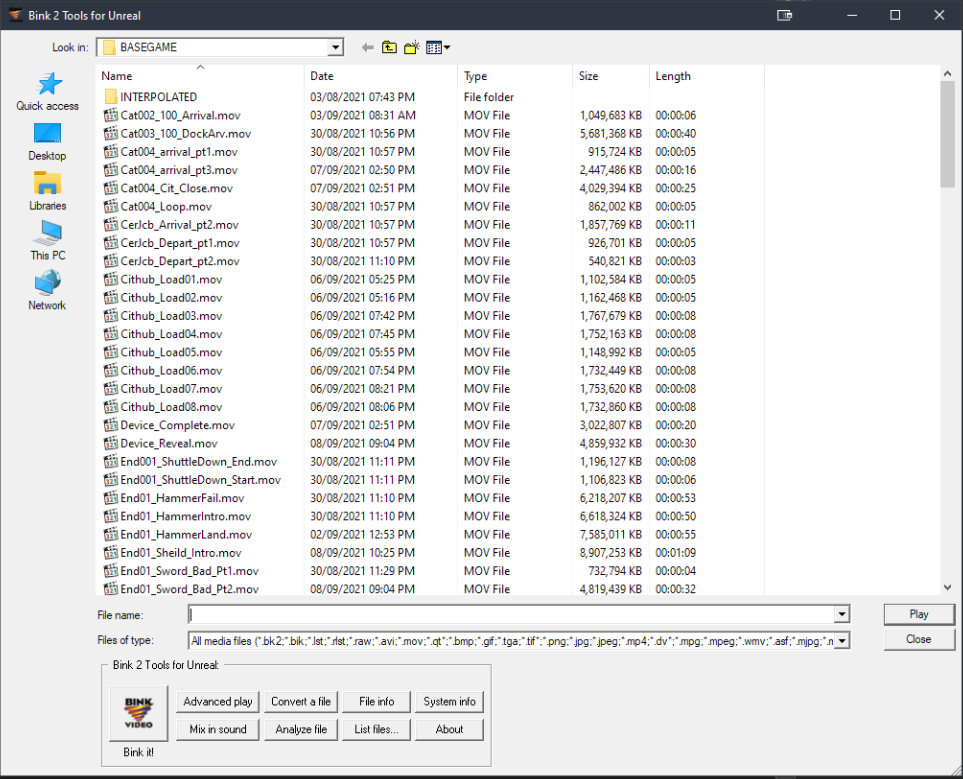The height and width of the screenshot is (779, 963).
Task: Click the Play button
Action: pos(919,614)
